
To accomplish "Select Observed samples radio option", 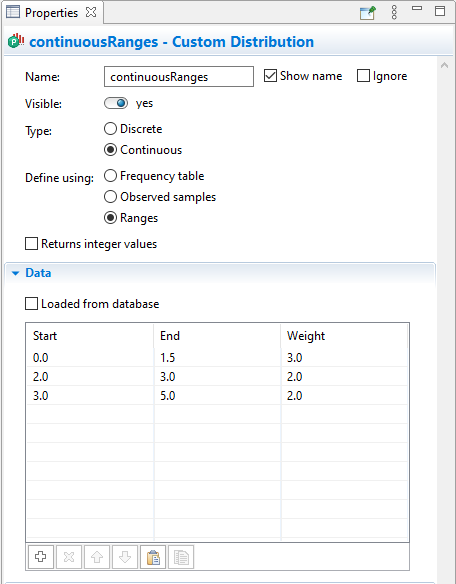I will point(110,197).
